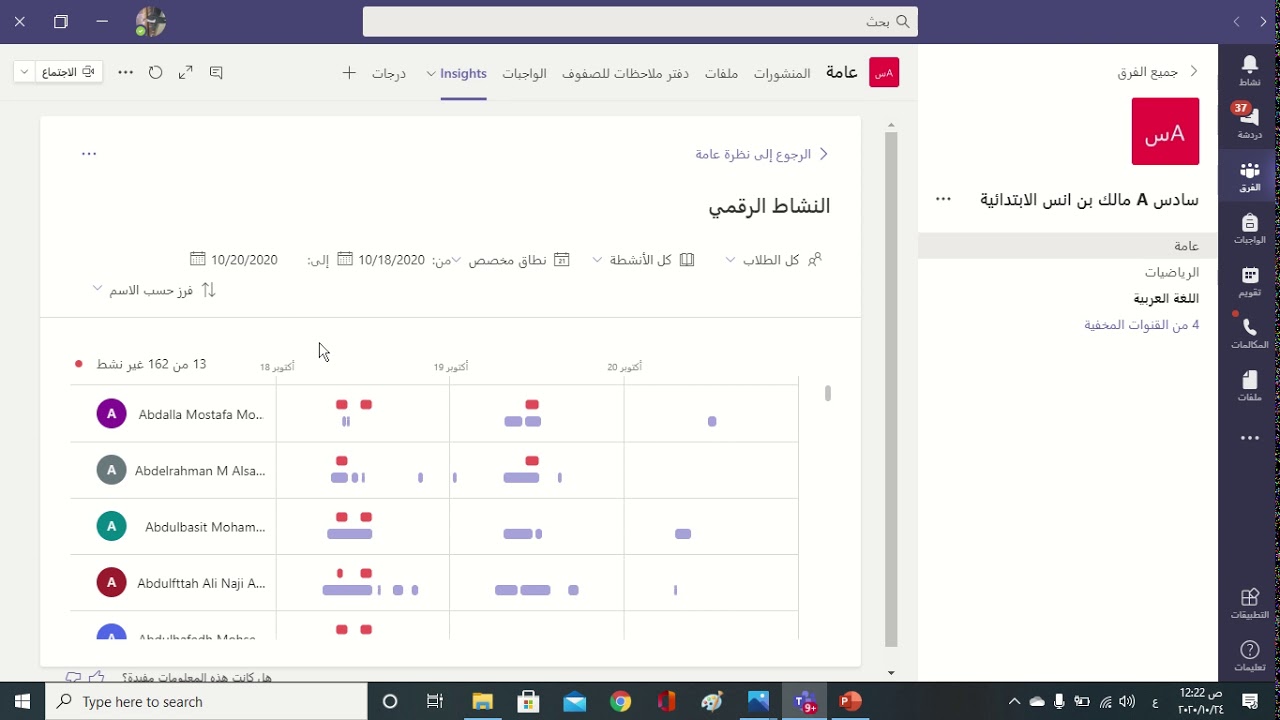Screen dimensions: 1280x720
Task: Open the كل الطلاب student filter
Action: coord(773,260)
